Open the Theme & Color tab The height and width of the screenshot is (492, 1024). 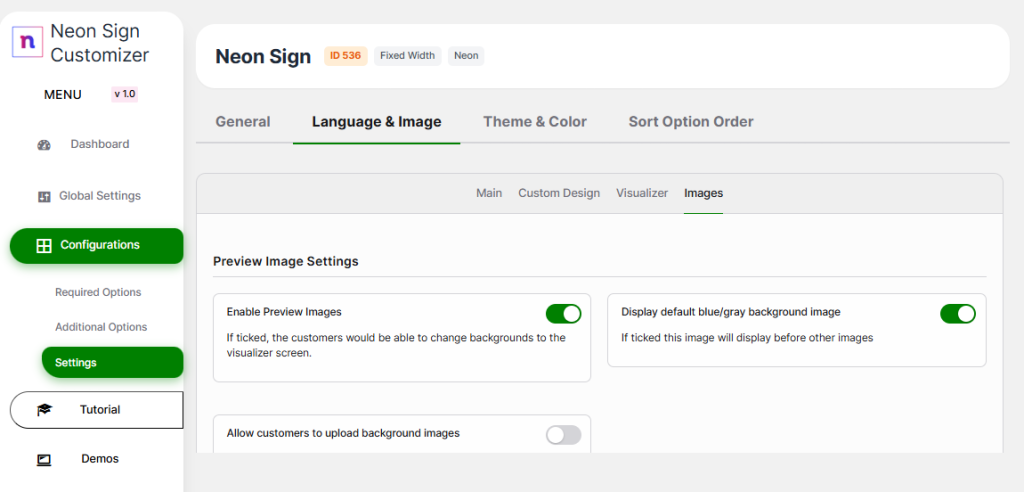pyautogui.click(x=534, y=122)
